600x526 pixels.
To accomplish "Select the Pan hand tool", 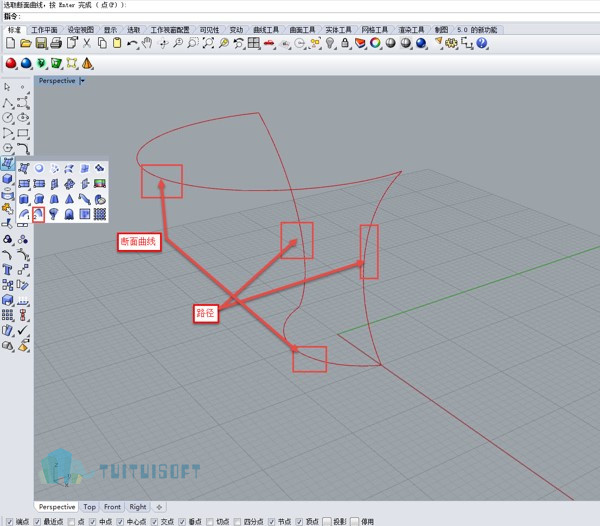I will tap(147, 43).
